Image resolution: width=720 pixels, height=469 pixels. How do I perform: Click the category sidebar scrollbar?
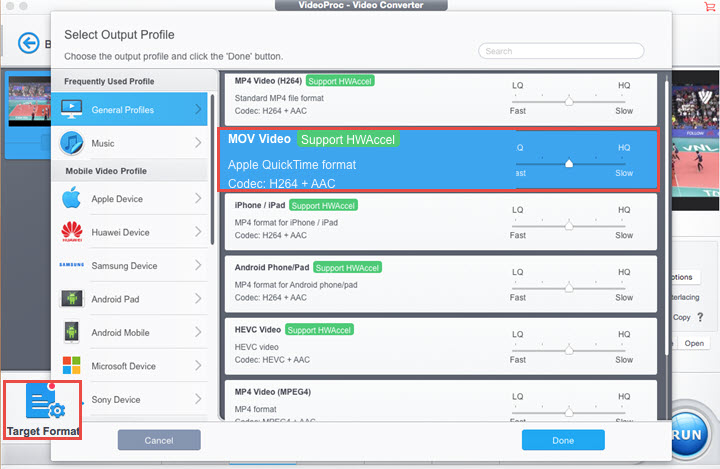point(212,169)
